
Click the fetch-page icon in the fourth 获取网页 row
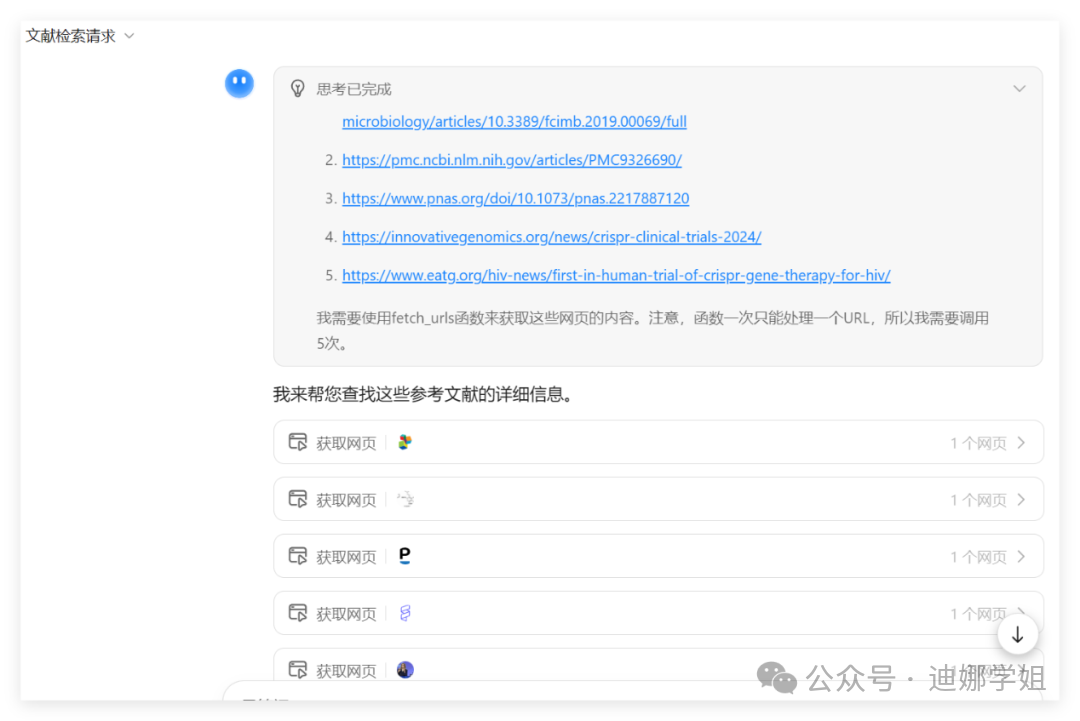pyautogui.click(x=298, y=613)
